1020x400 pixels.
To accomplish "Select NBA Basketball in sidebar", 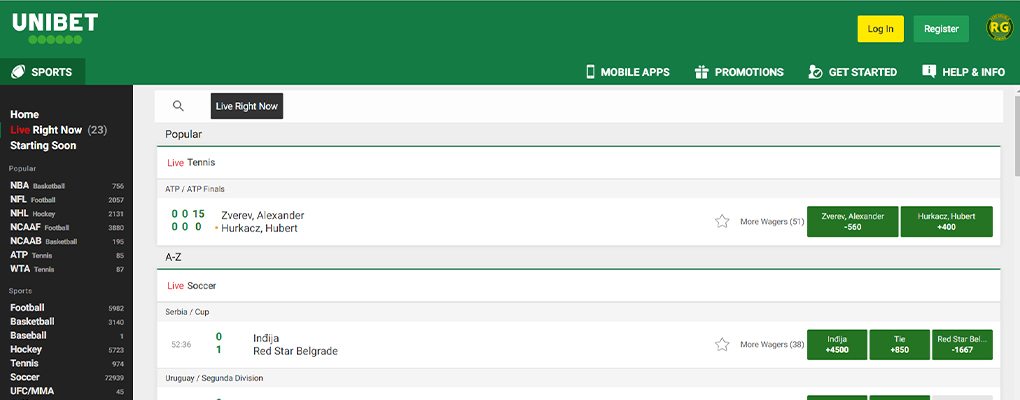I will click(x=66, y=185).
